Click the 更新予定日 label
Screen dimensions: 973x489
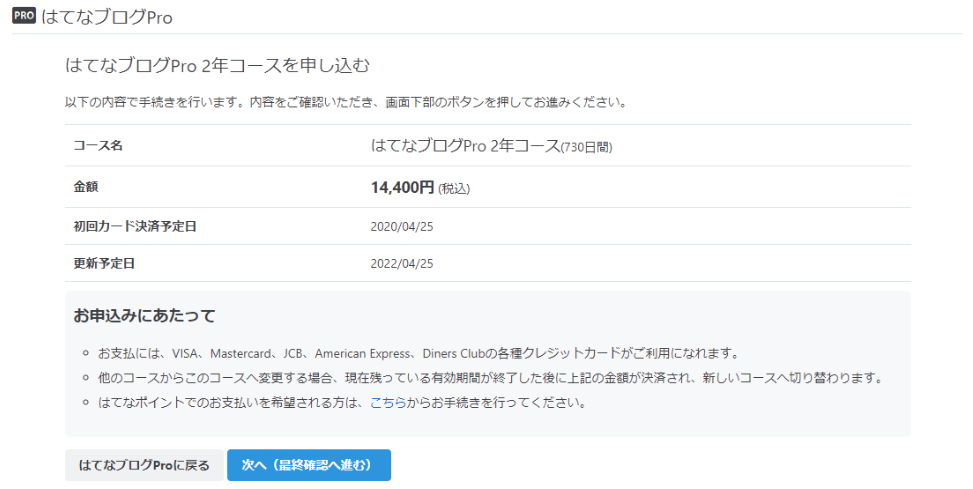coord(104,263)
